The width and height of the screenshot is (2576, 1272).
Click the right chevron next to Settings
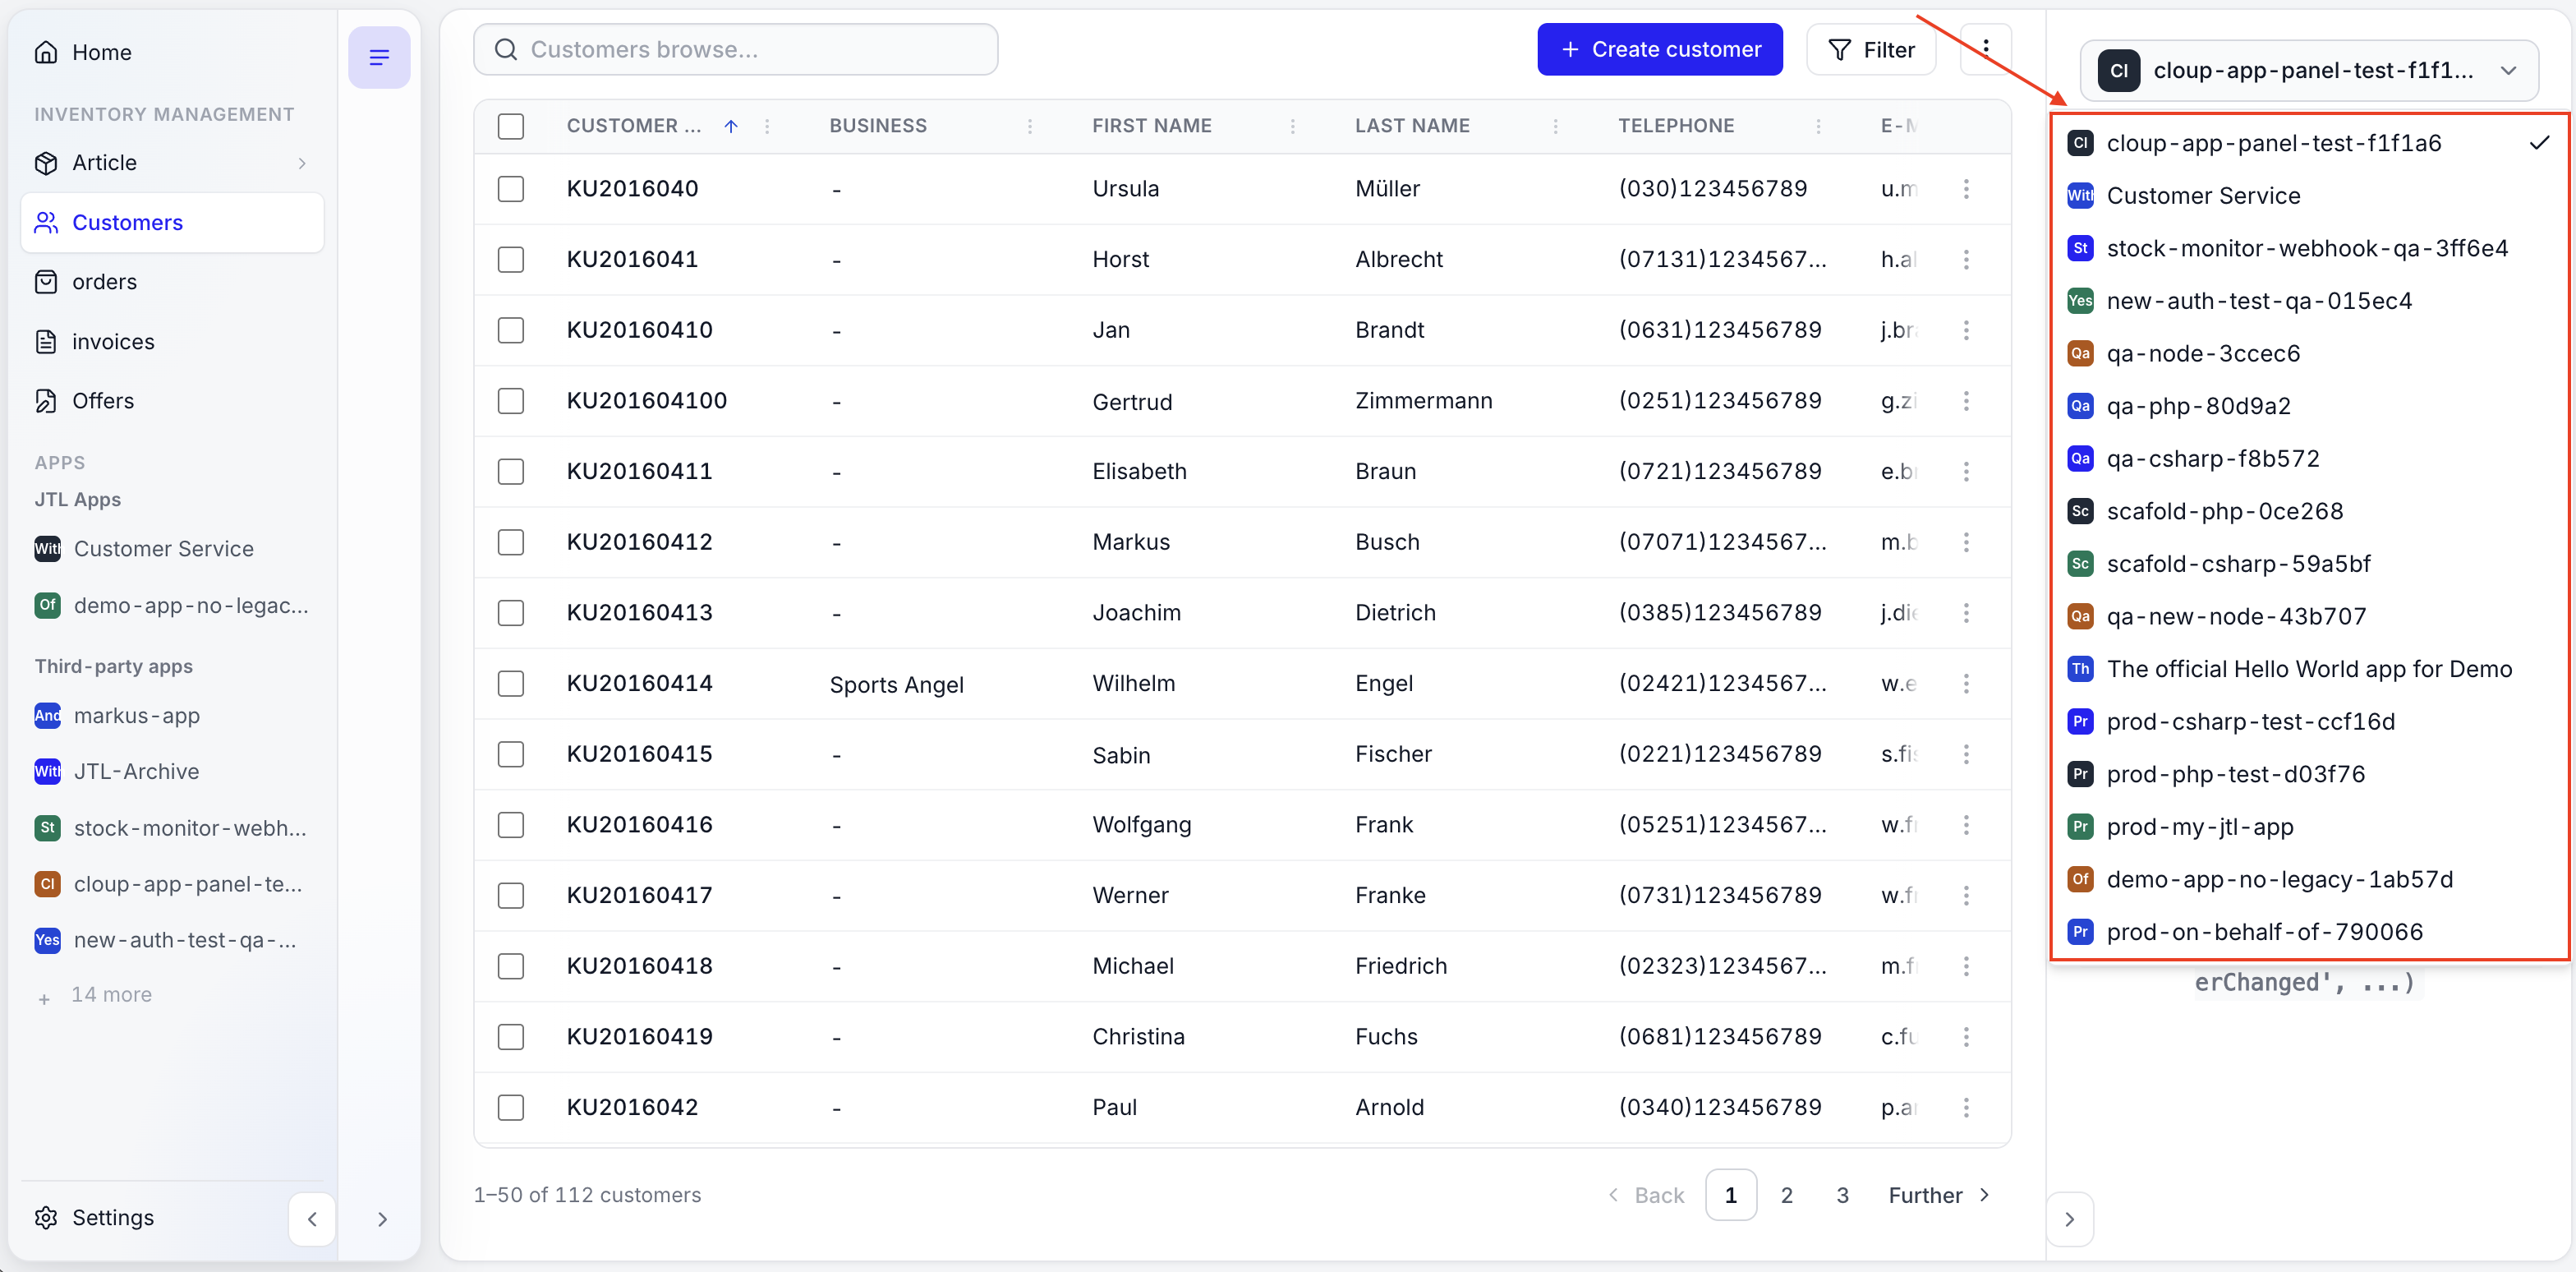coord(382,1219)
